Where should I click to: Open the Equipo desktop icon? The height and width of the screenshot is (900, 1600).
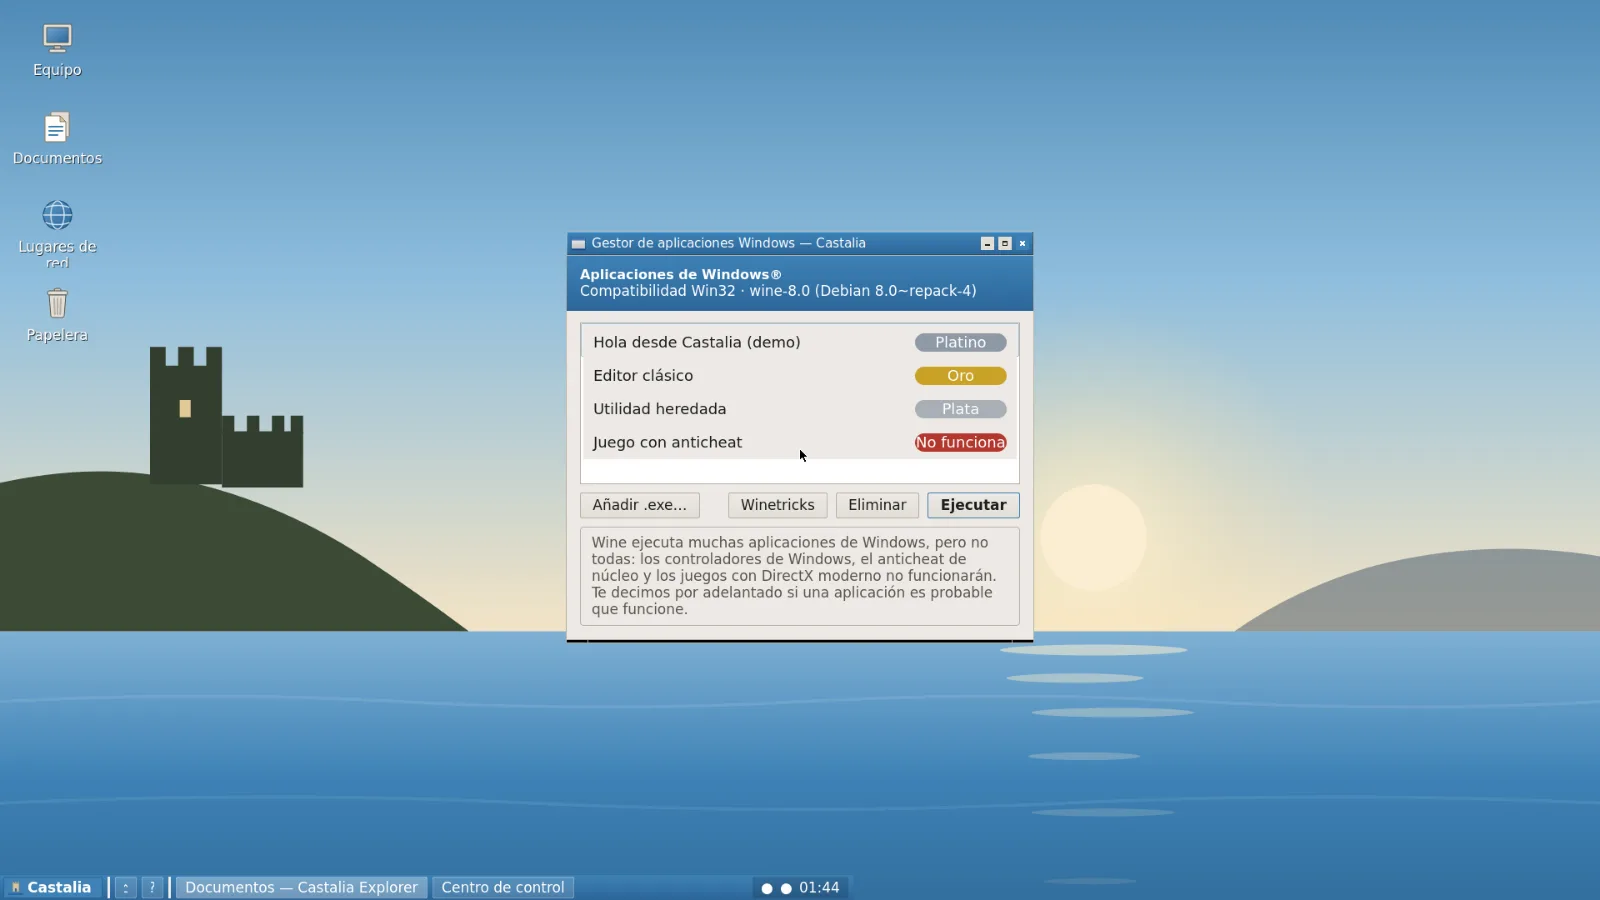click(x=57, y=50)
